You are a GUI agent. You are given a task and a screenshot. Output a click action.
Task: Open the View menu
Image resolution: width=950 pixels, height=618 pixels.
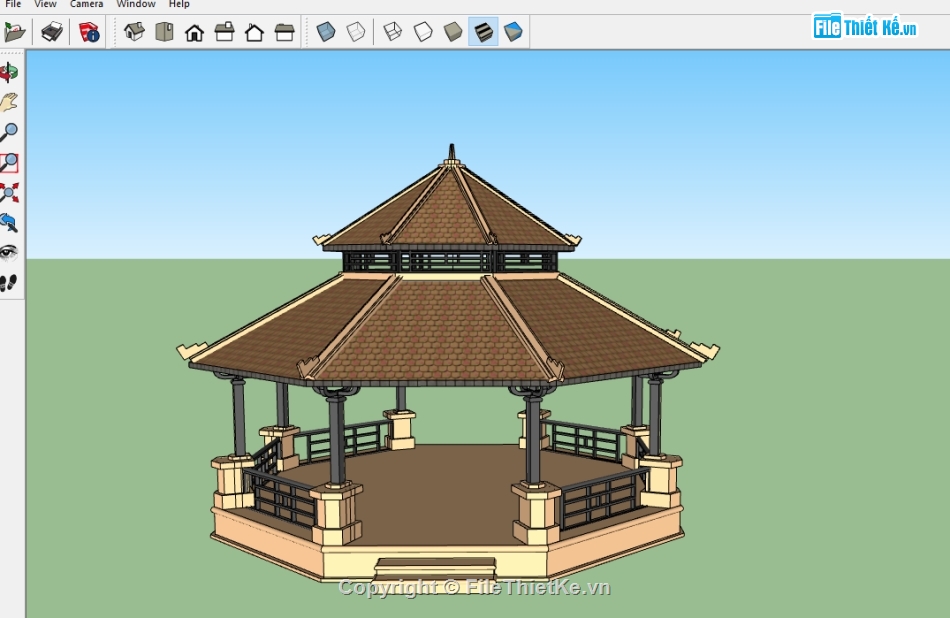pyautogui.click(x=45, y=4)
